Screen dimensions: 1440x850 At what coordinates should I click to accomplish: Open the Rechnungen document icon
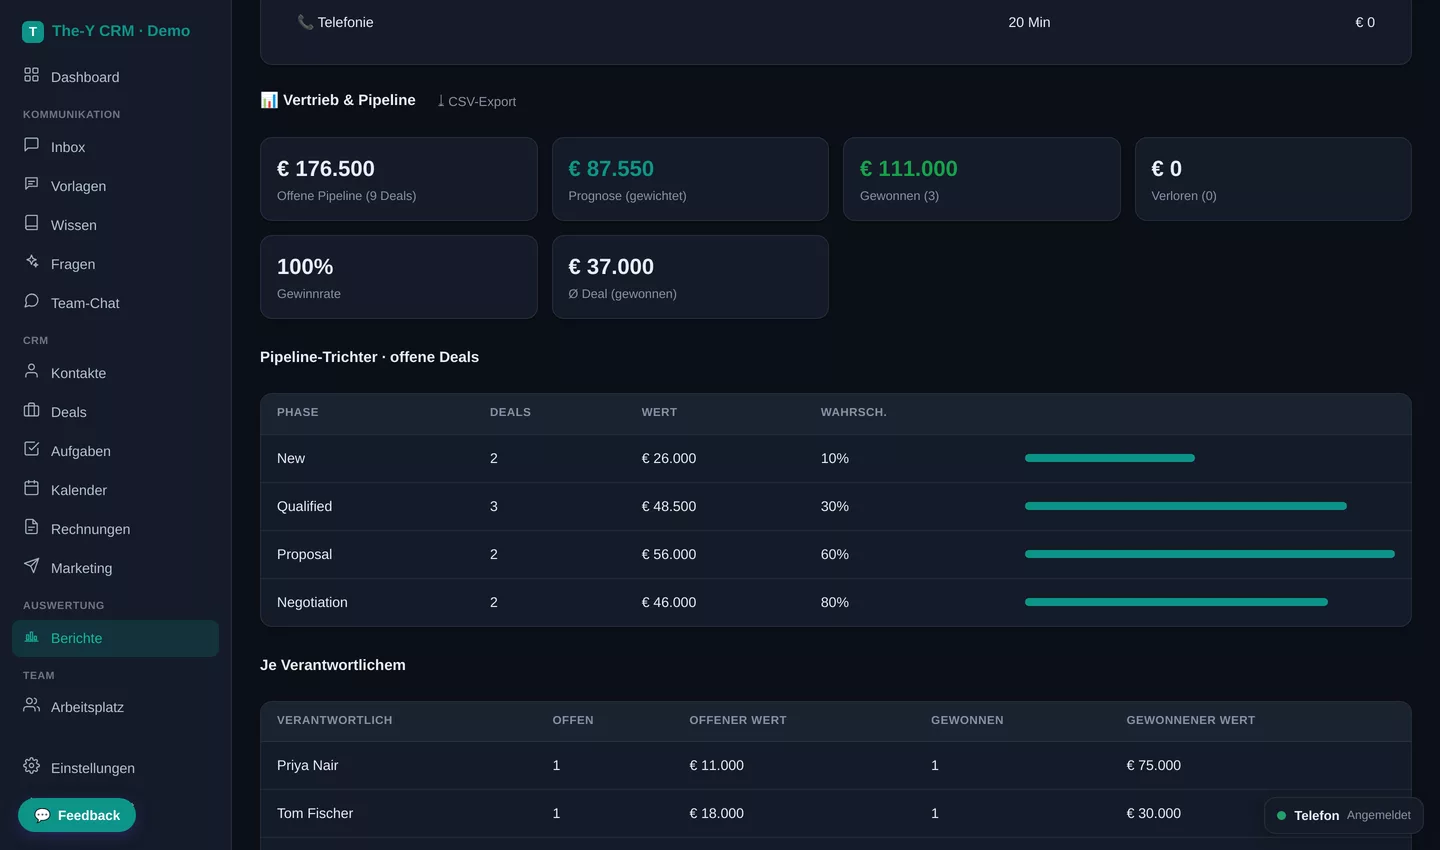[31, 527]
